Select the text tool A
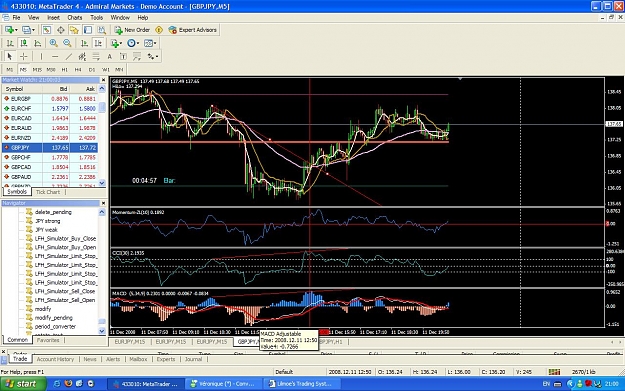 pyautogui.click(x=110, y=57)
